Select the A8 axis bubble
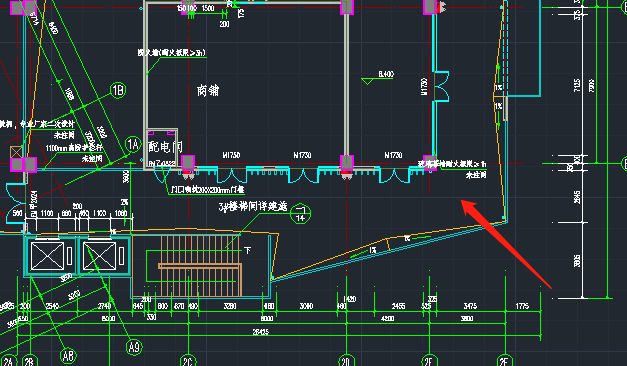The height and width of the screenshot is (366, 627). pyautogui.click(x=68, y=355)
